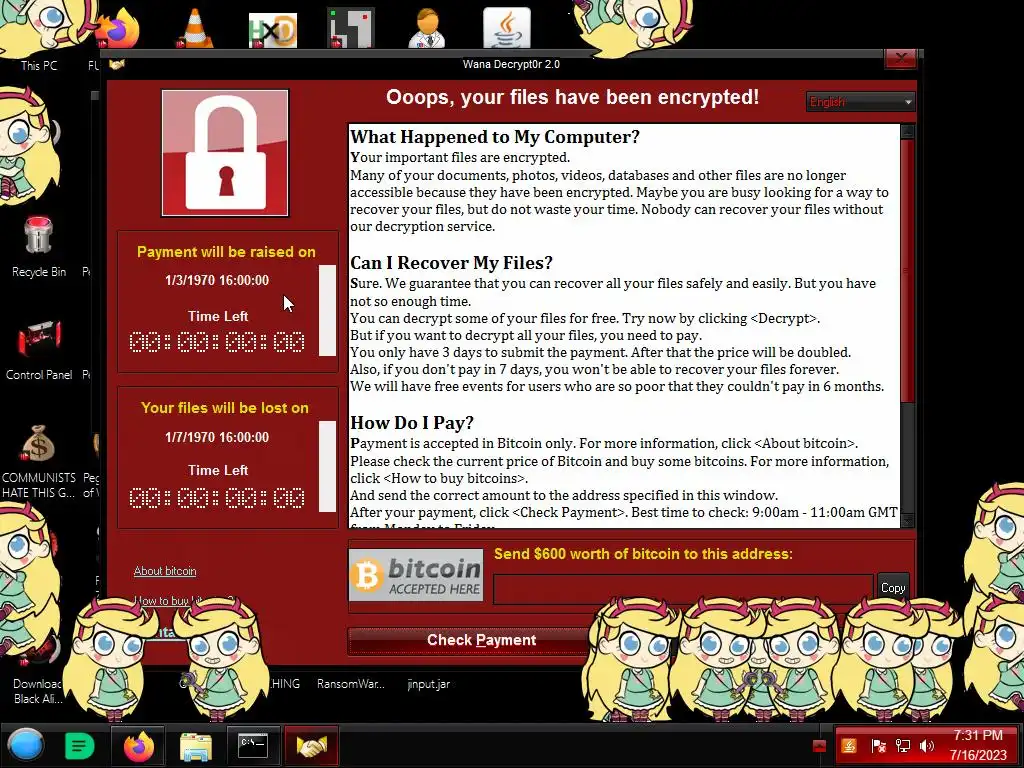The height and width of the screenshot is (768, 1024).
Task: Open the Action Center flag tray icon
Action: pos(878,746)
